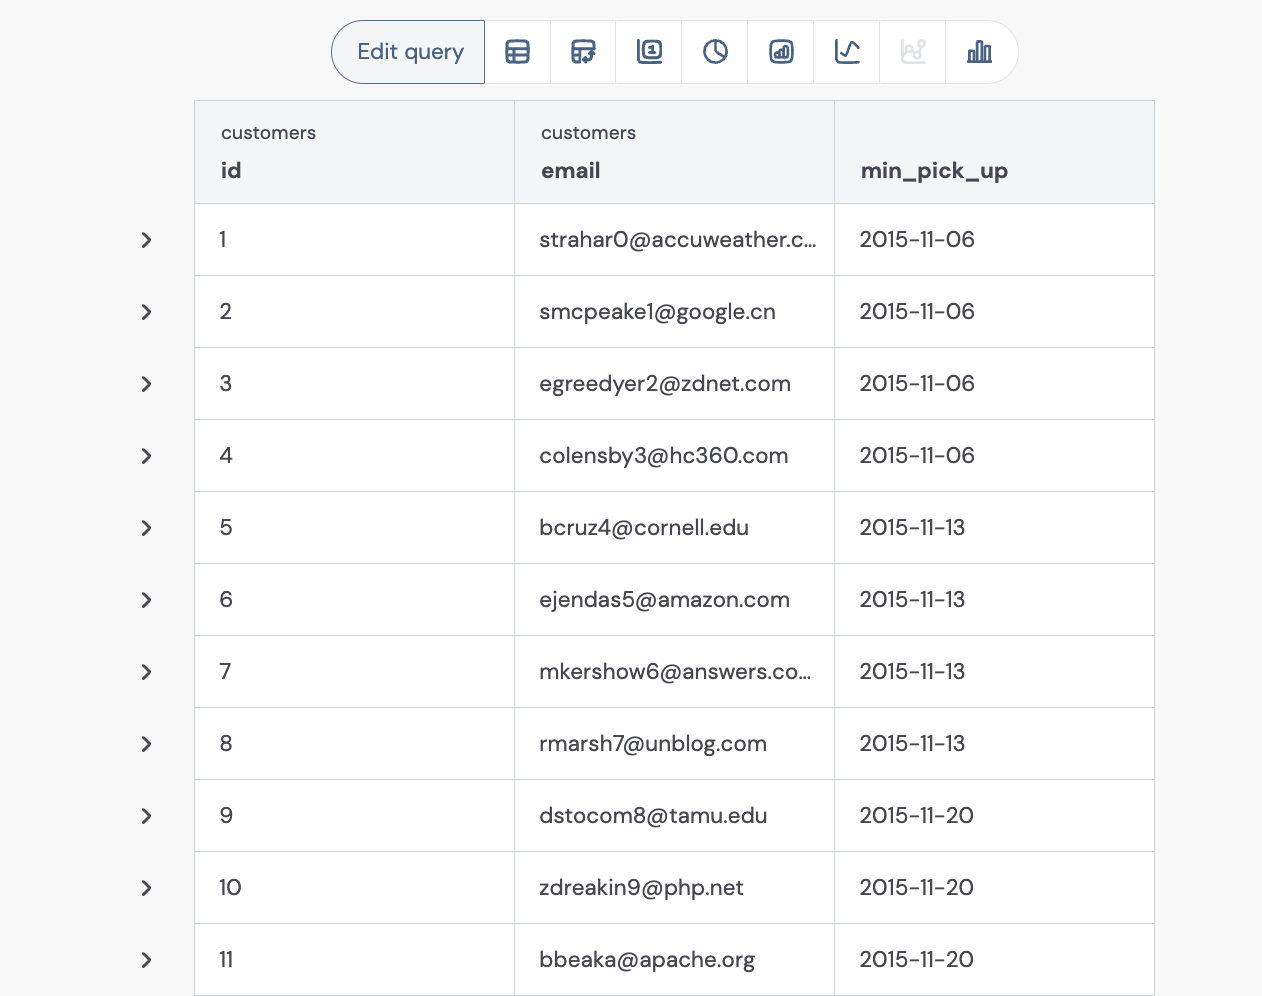Click the customers email column header

[x=675, y=152]
